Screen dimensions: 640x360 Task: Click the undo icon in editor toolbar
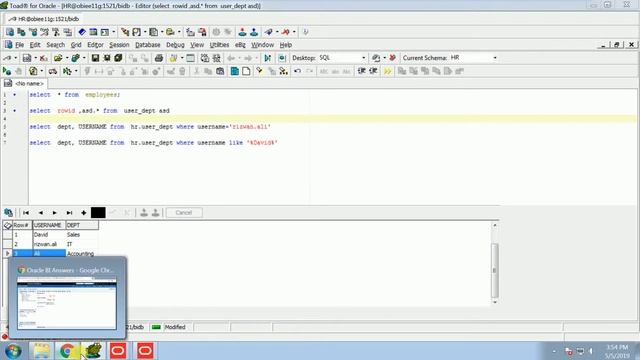point(297,71)
